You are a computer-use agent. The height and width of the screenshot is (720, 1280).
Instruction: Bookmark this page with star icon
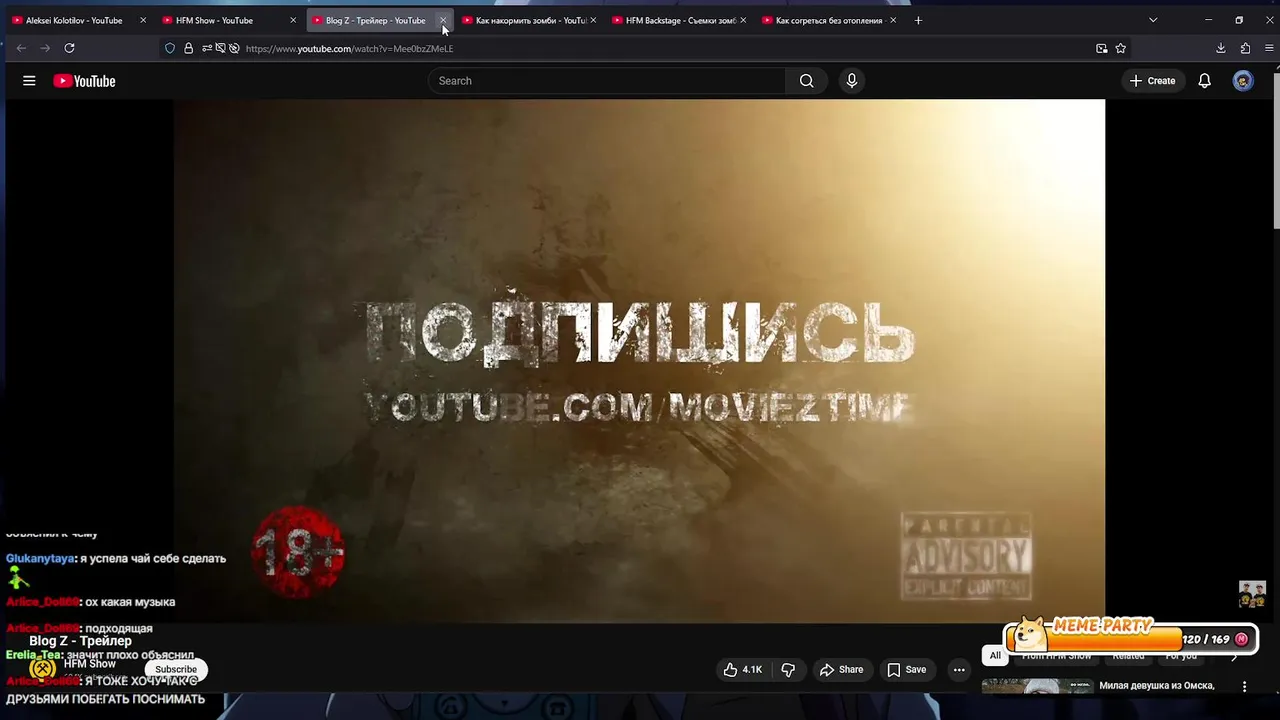coord(1121,48)
